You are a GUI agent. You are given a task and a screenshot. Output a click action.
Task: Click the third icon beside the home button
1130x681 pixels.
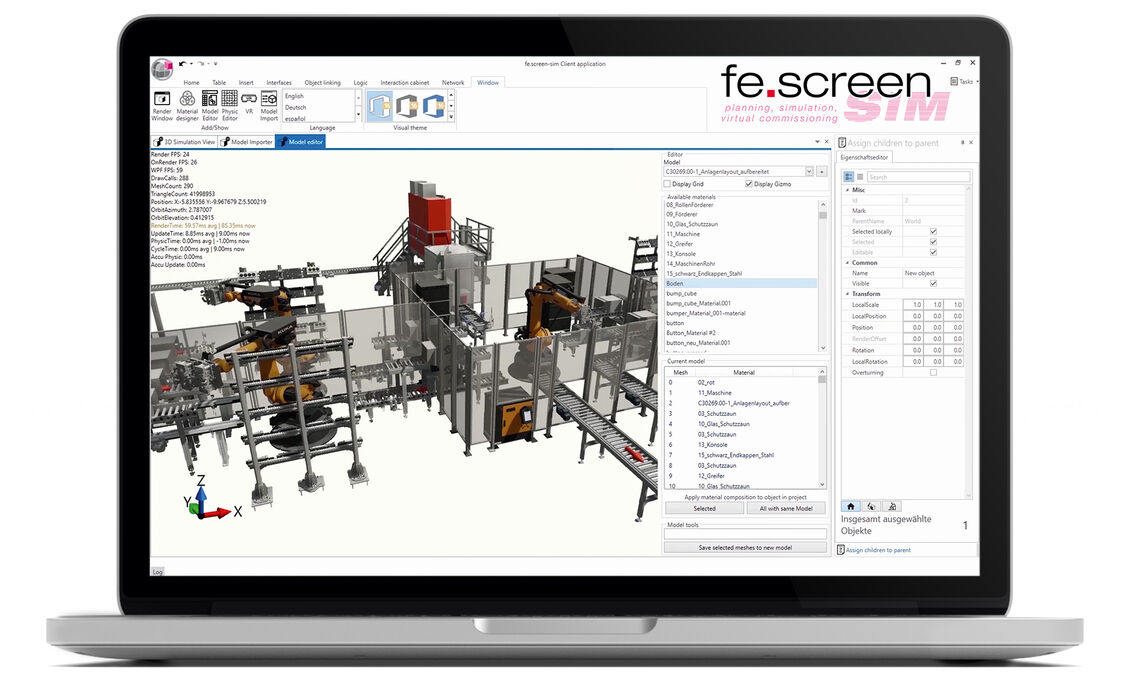click(891, 507)
